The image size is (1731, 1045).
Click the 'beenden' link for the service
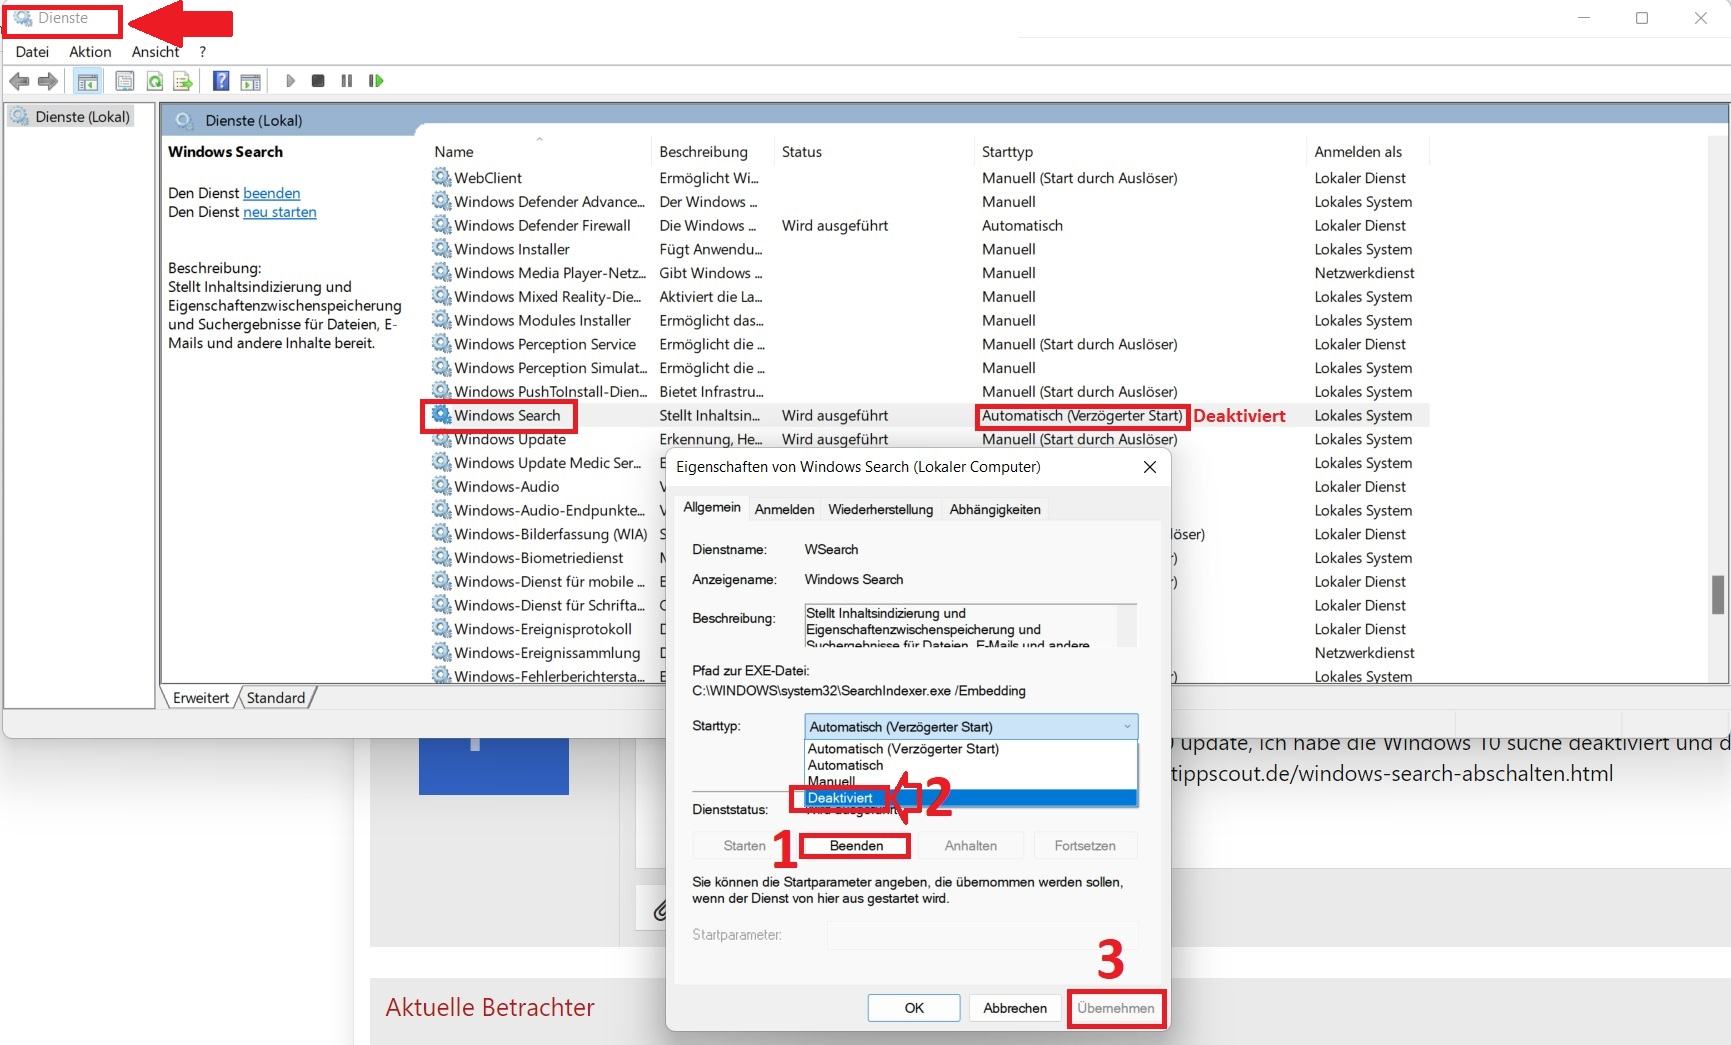tap(271, 193)
